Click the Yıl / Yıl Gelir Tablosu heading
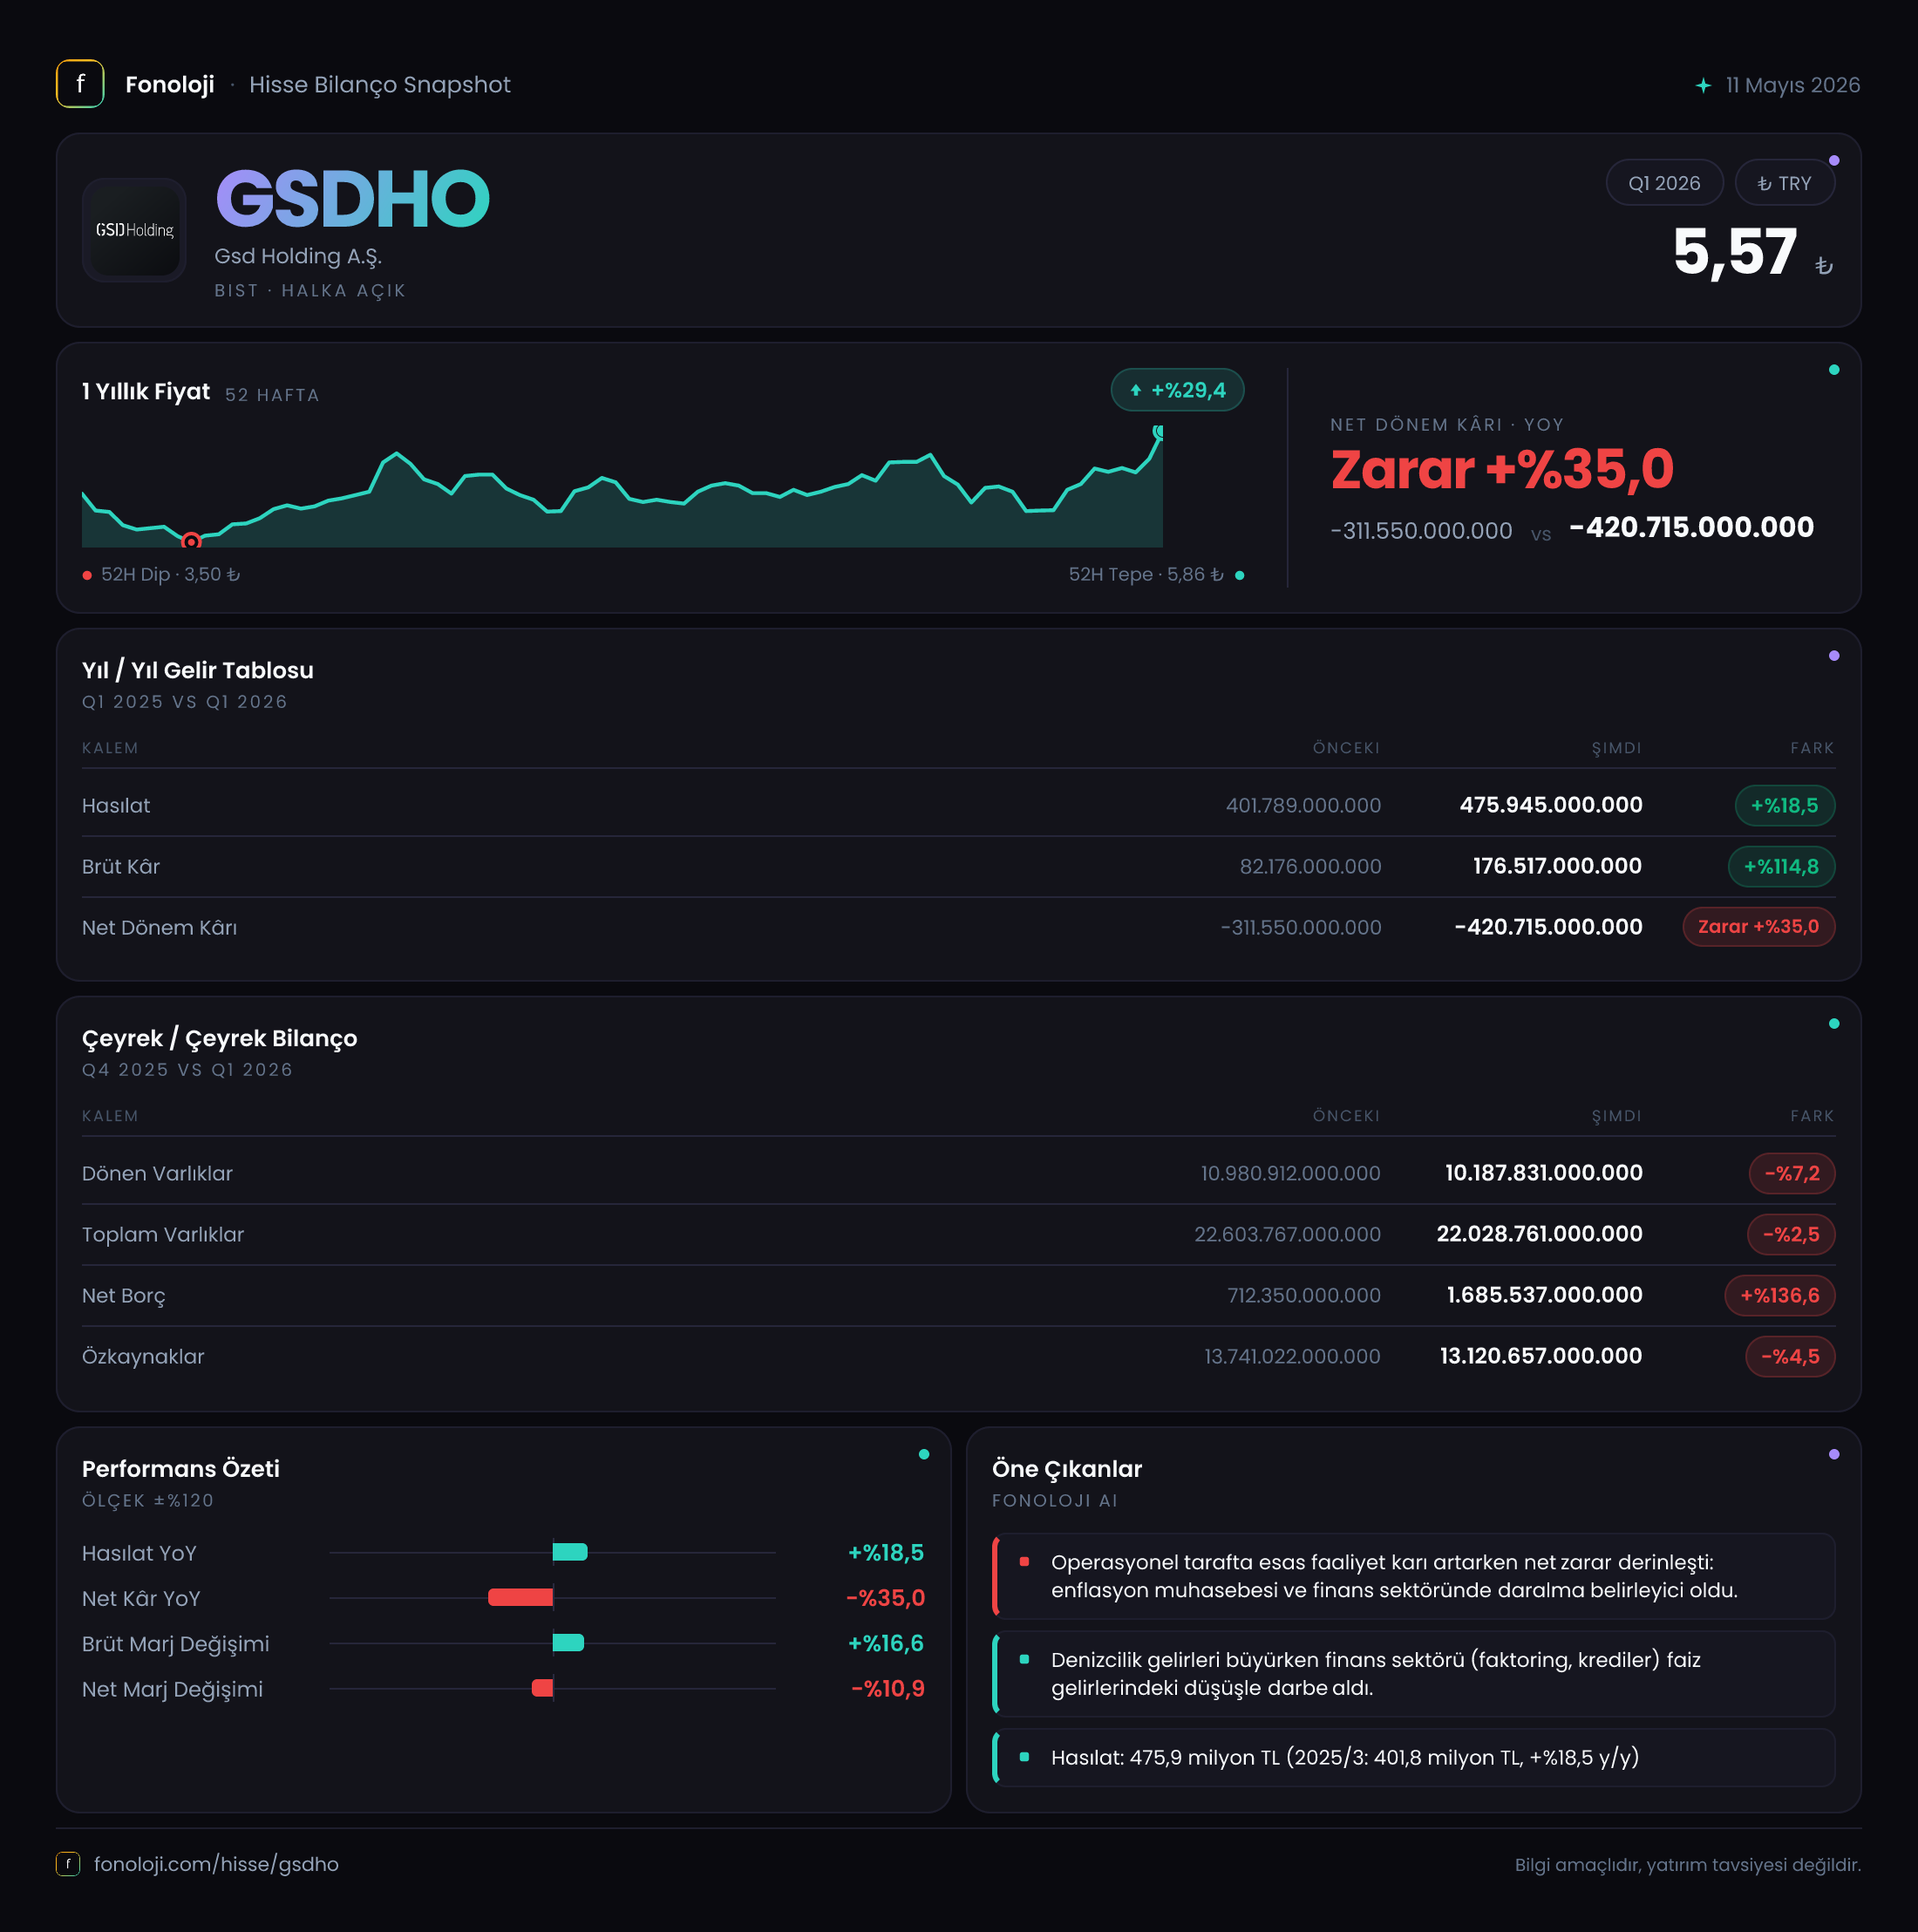This screenshot has width=1918, height=1932. (198, 670)
